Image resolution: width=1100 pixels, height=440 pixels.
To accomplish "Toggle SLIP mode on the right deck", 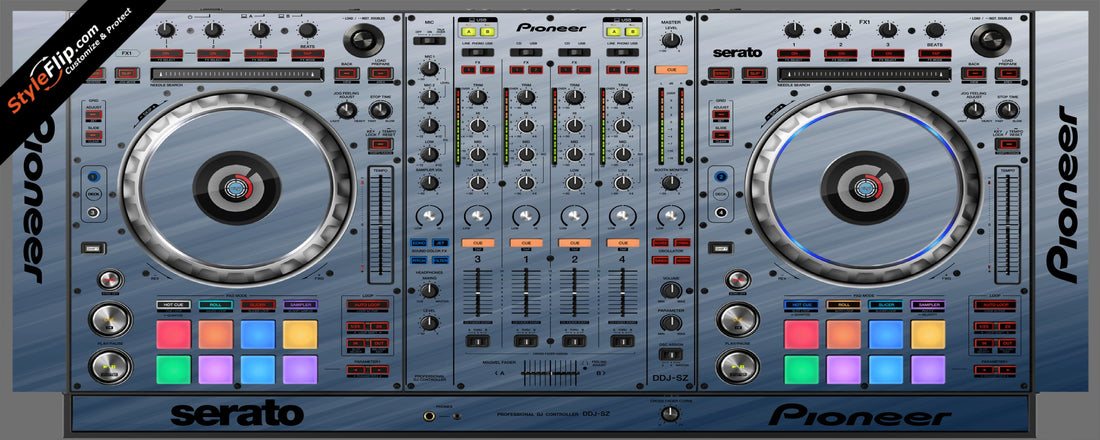I will [x=753, y=73].
